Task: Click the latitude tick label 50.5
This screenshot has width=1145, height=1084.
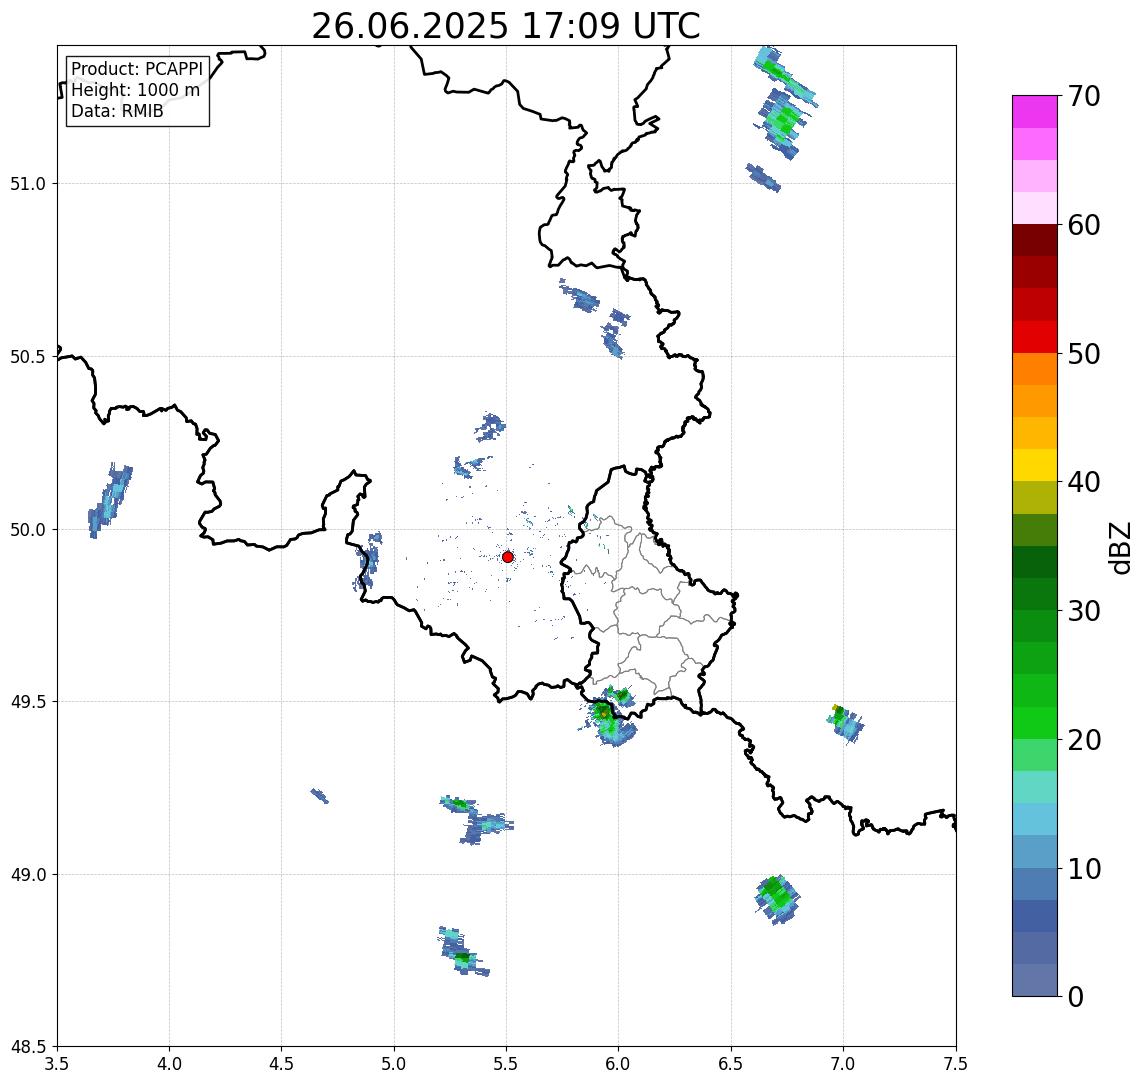Action: tap(28, 357)
